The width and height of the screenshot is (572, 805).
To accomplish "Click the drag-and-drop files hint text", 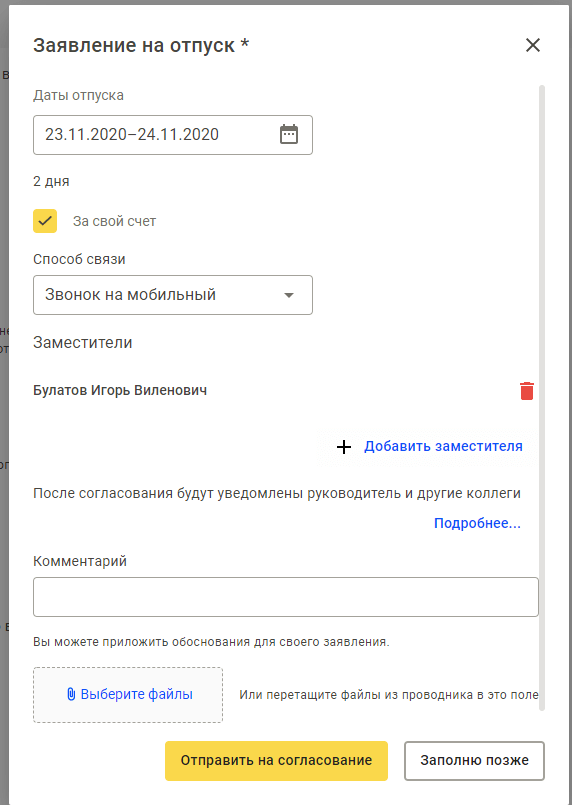I will (x=389, y=695).
